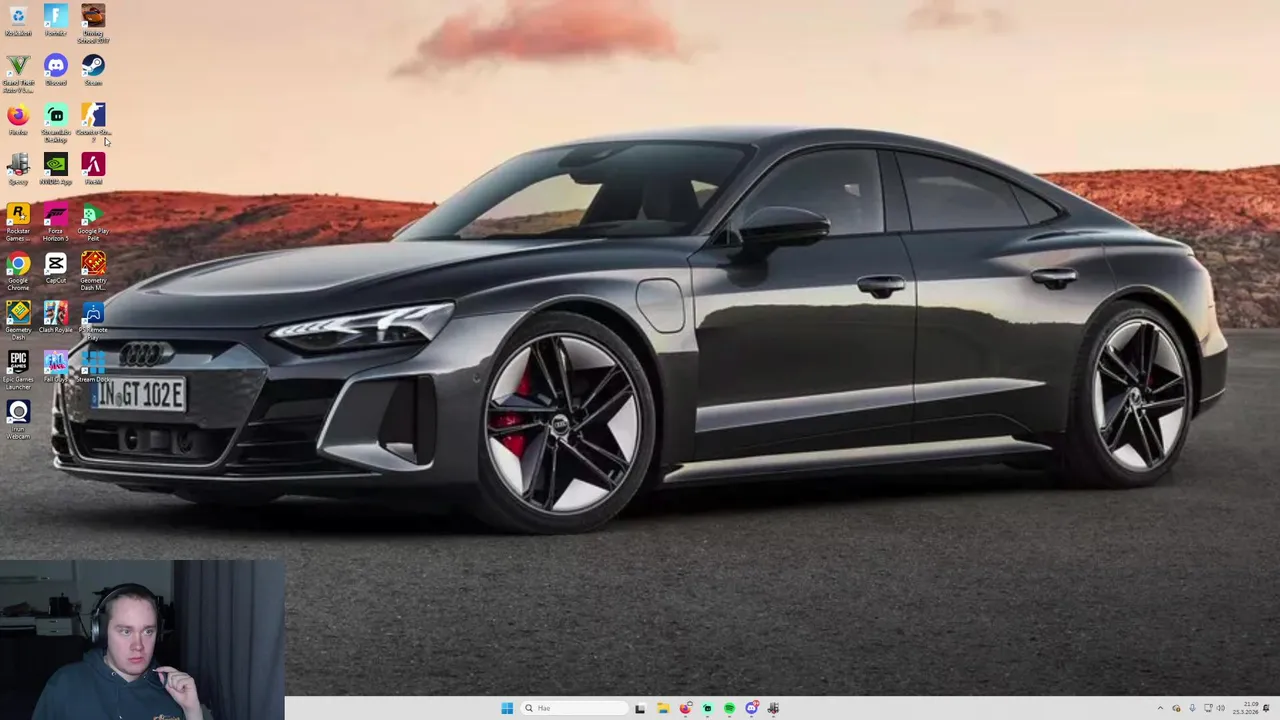Open the NVIDIA App desktop shortcut

click(x=55, y=169)
